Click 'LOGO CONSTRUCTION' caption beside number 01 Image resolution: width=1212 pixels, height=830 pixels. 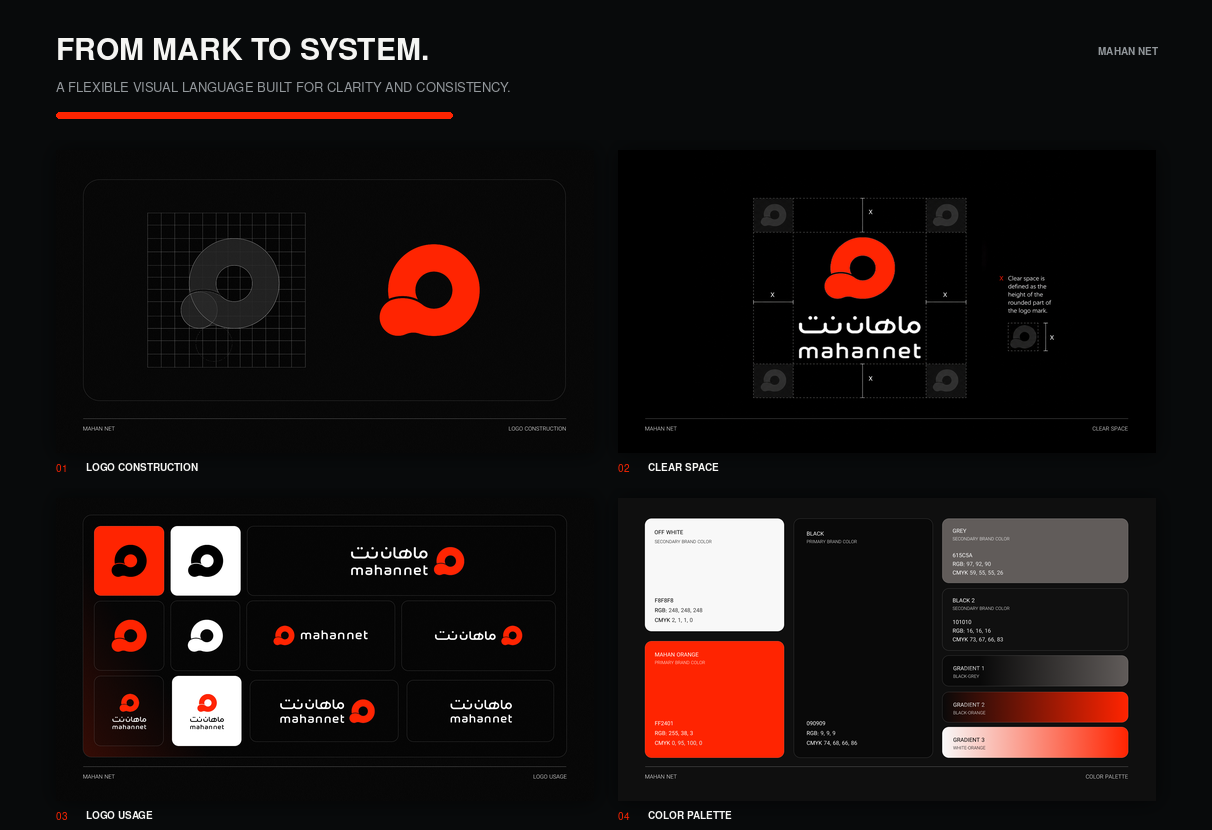pos(142,467)
